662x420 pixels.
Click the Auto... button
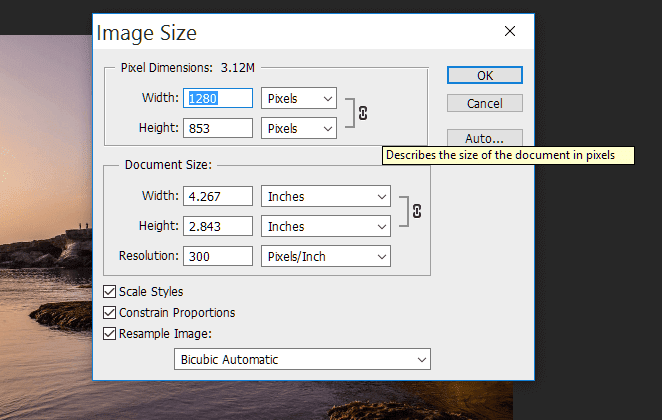(x=485, y=138)
